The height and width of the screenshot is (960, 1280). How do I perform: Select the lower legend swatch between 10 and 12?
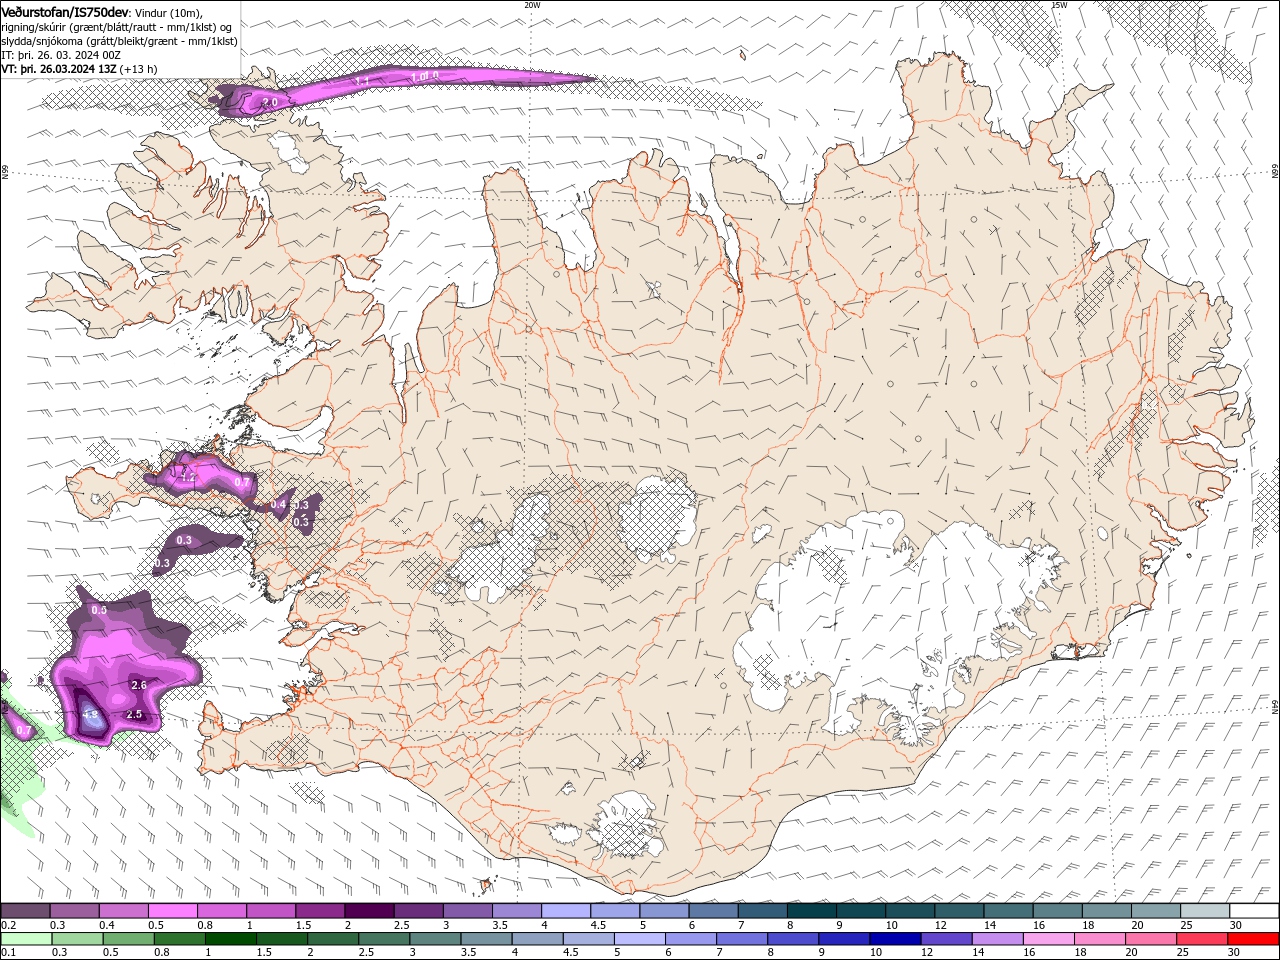[895, 939]
